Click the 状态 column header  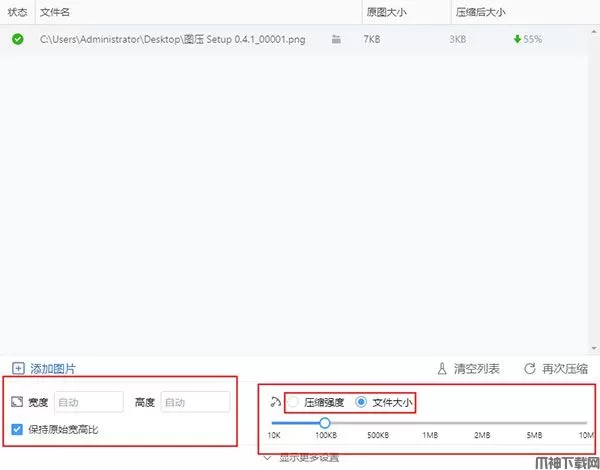click(x=17, y=12)
